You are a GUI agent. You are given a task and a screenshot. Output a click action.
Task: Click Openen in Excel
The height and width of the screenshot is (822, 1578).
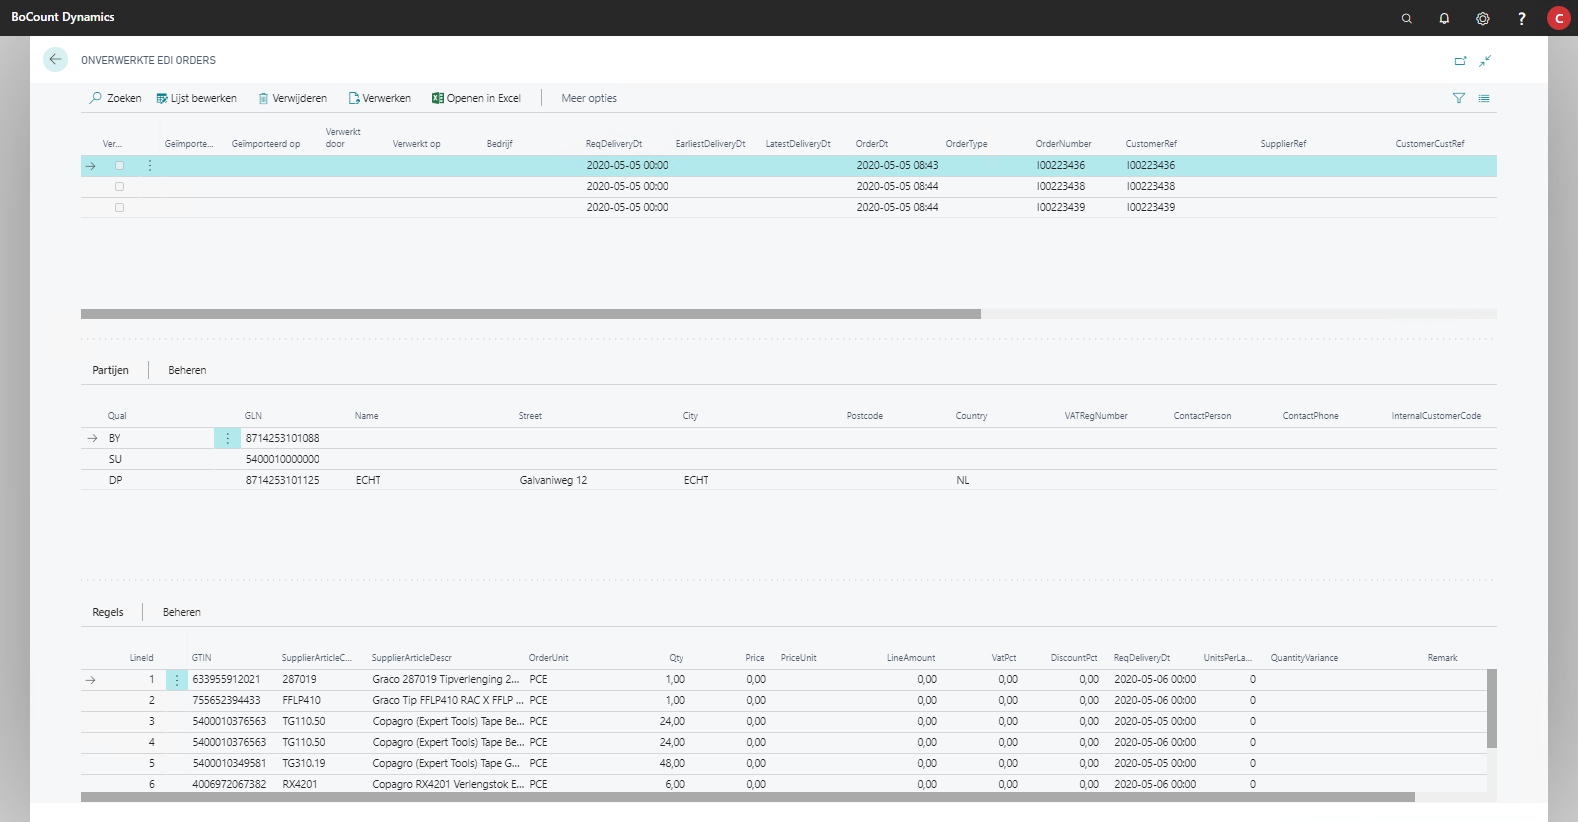tap(476, 98)
